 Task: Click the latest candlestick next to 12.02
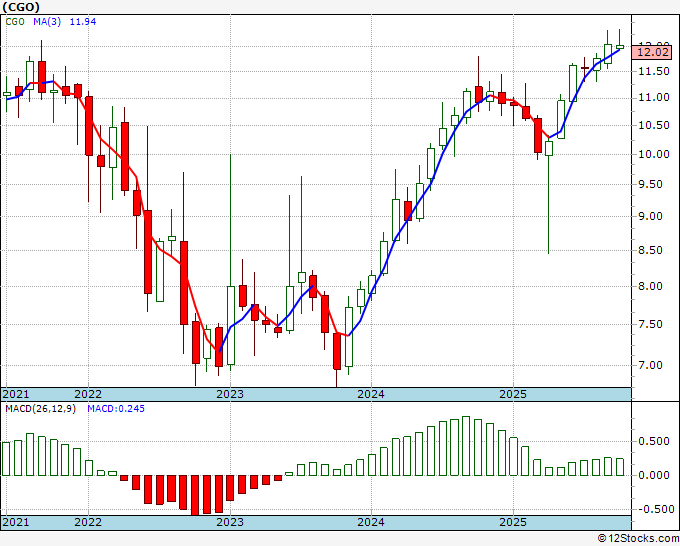click(620, 46)
